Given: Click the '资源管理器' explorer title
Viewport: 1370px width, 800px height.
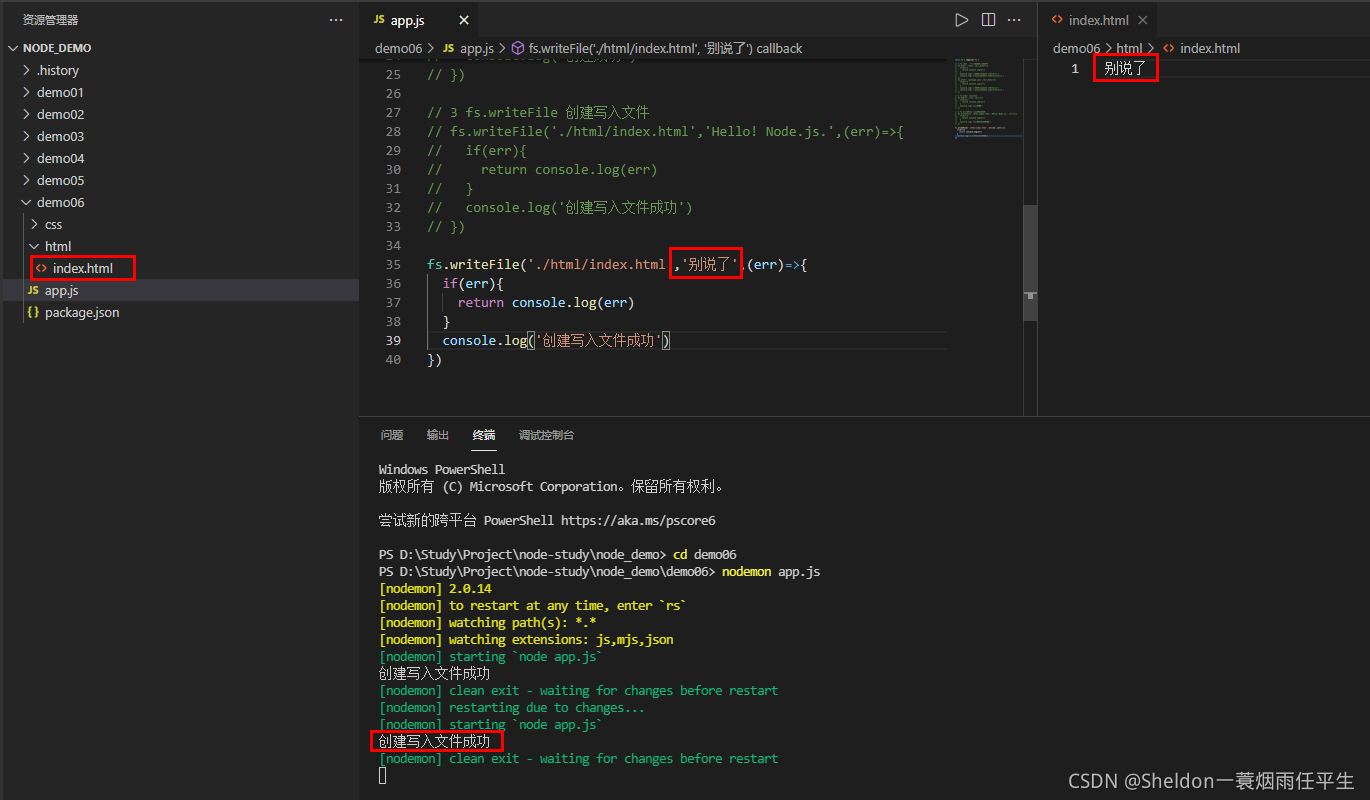Looking at the screenshot, I should coord(50,20).
